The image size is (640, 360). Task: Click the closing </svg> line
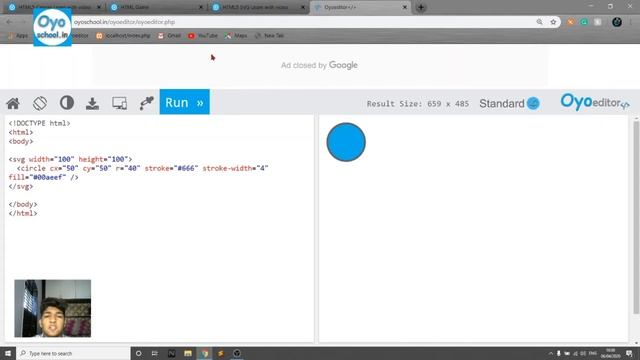click(21, 186)
